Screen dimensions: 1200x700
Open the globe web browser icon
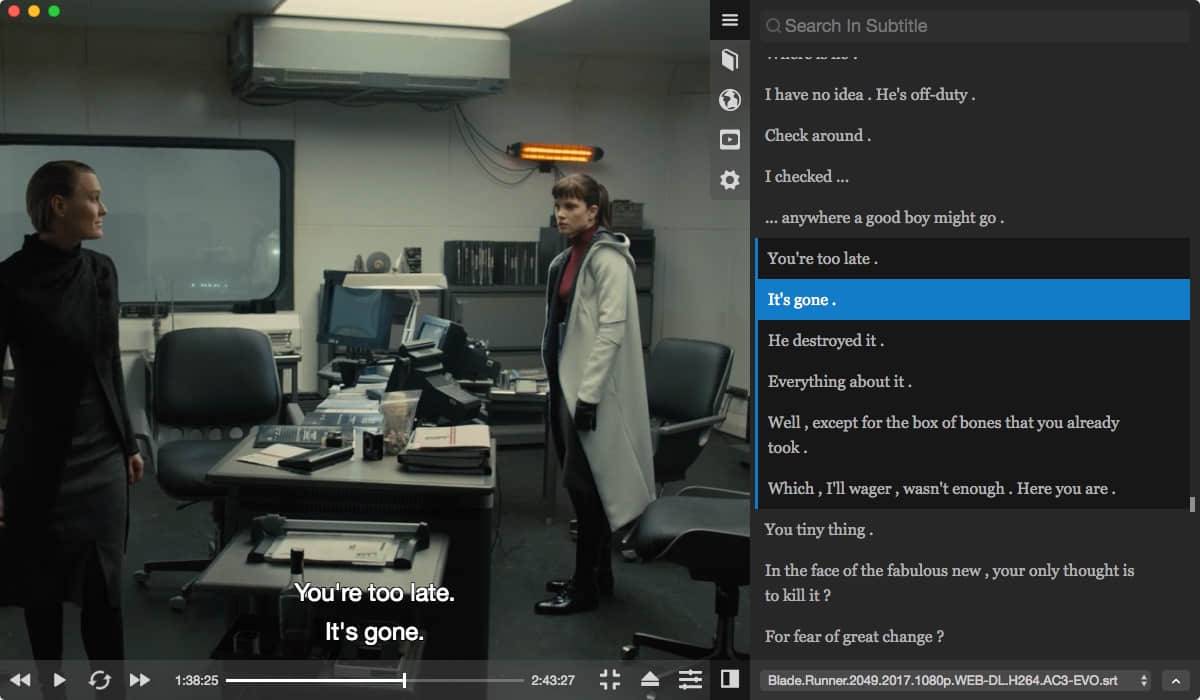click(730, 100)
